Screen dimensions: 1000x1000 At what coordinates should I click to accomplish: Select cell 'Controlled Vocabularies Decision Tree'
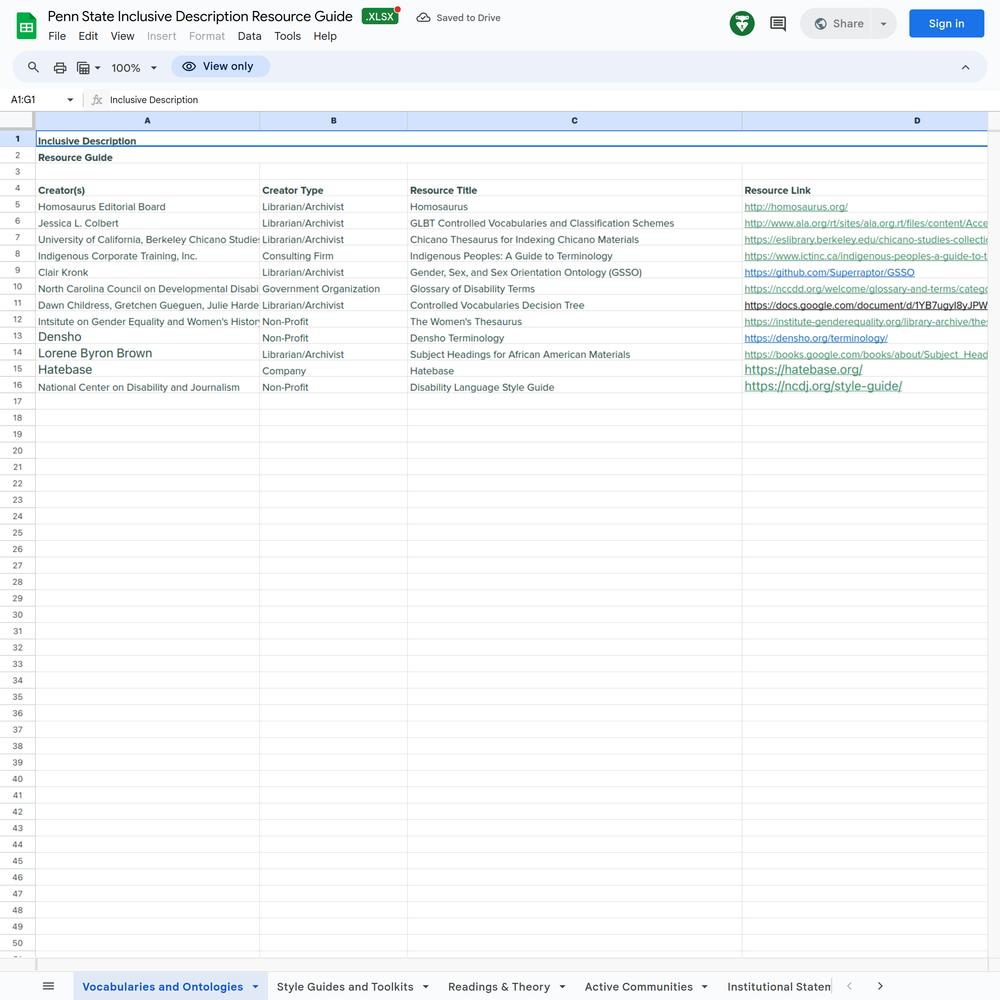pyautogui.click(x=574, y=305)
